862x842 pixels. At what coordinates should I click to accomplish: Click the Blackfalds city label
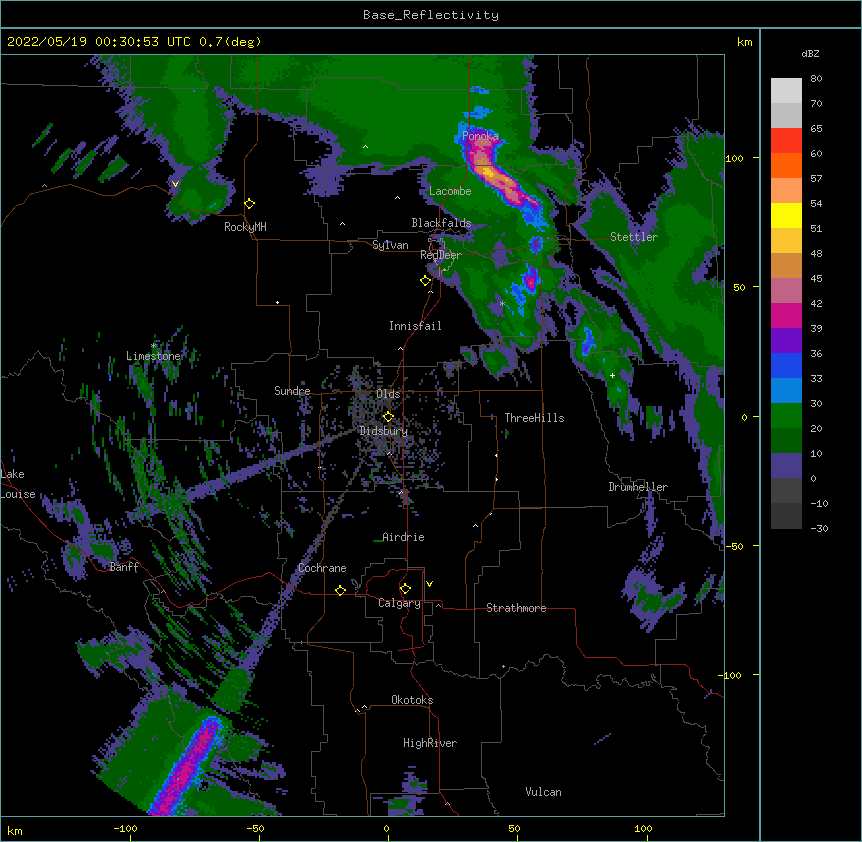[x=441, y=223]
